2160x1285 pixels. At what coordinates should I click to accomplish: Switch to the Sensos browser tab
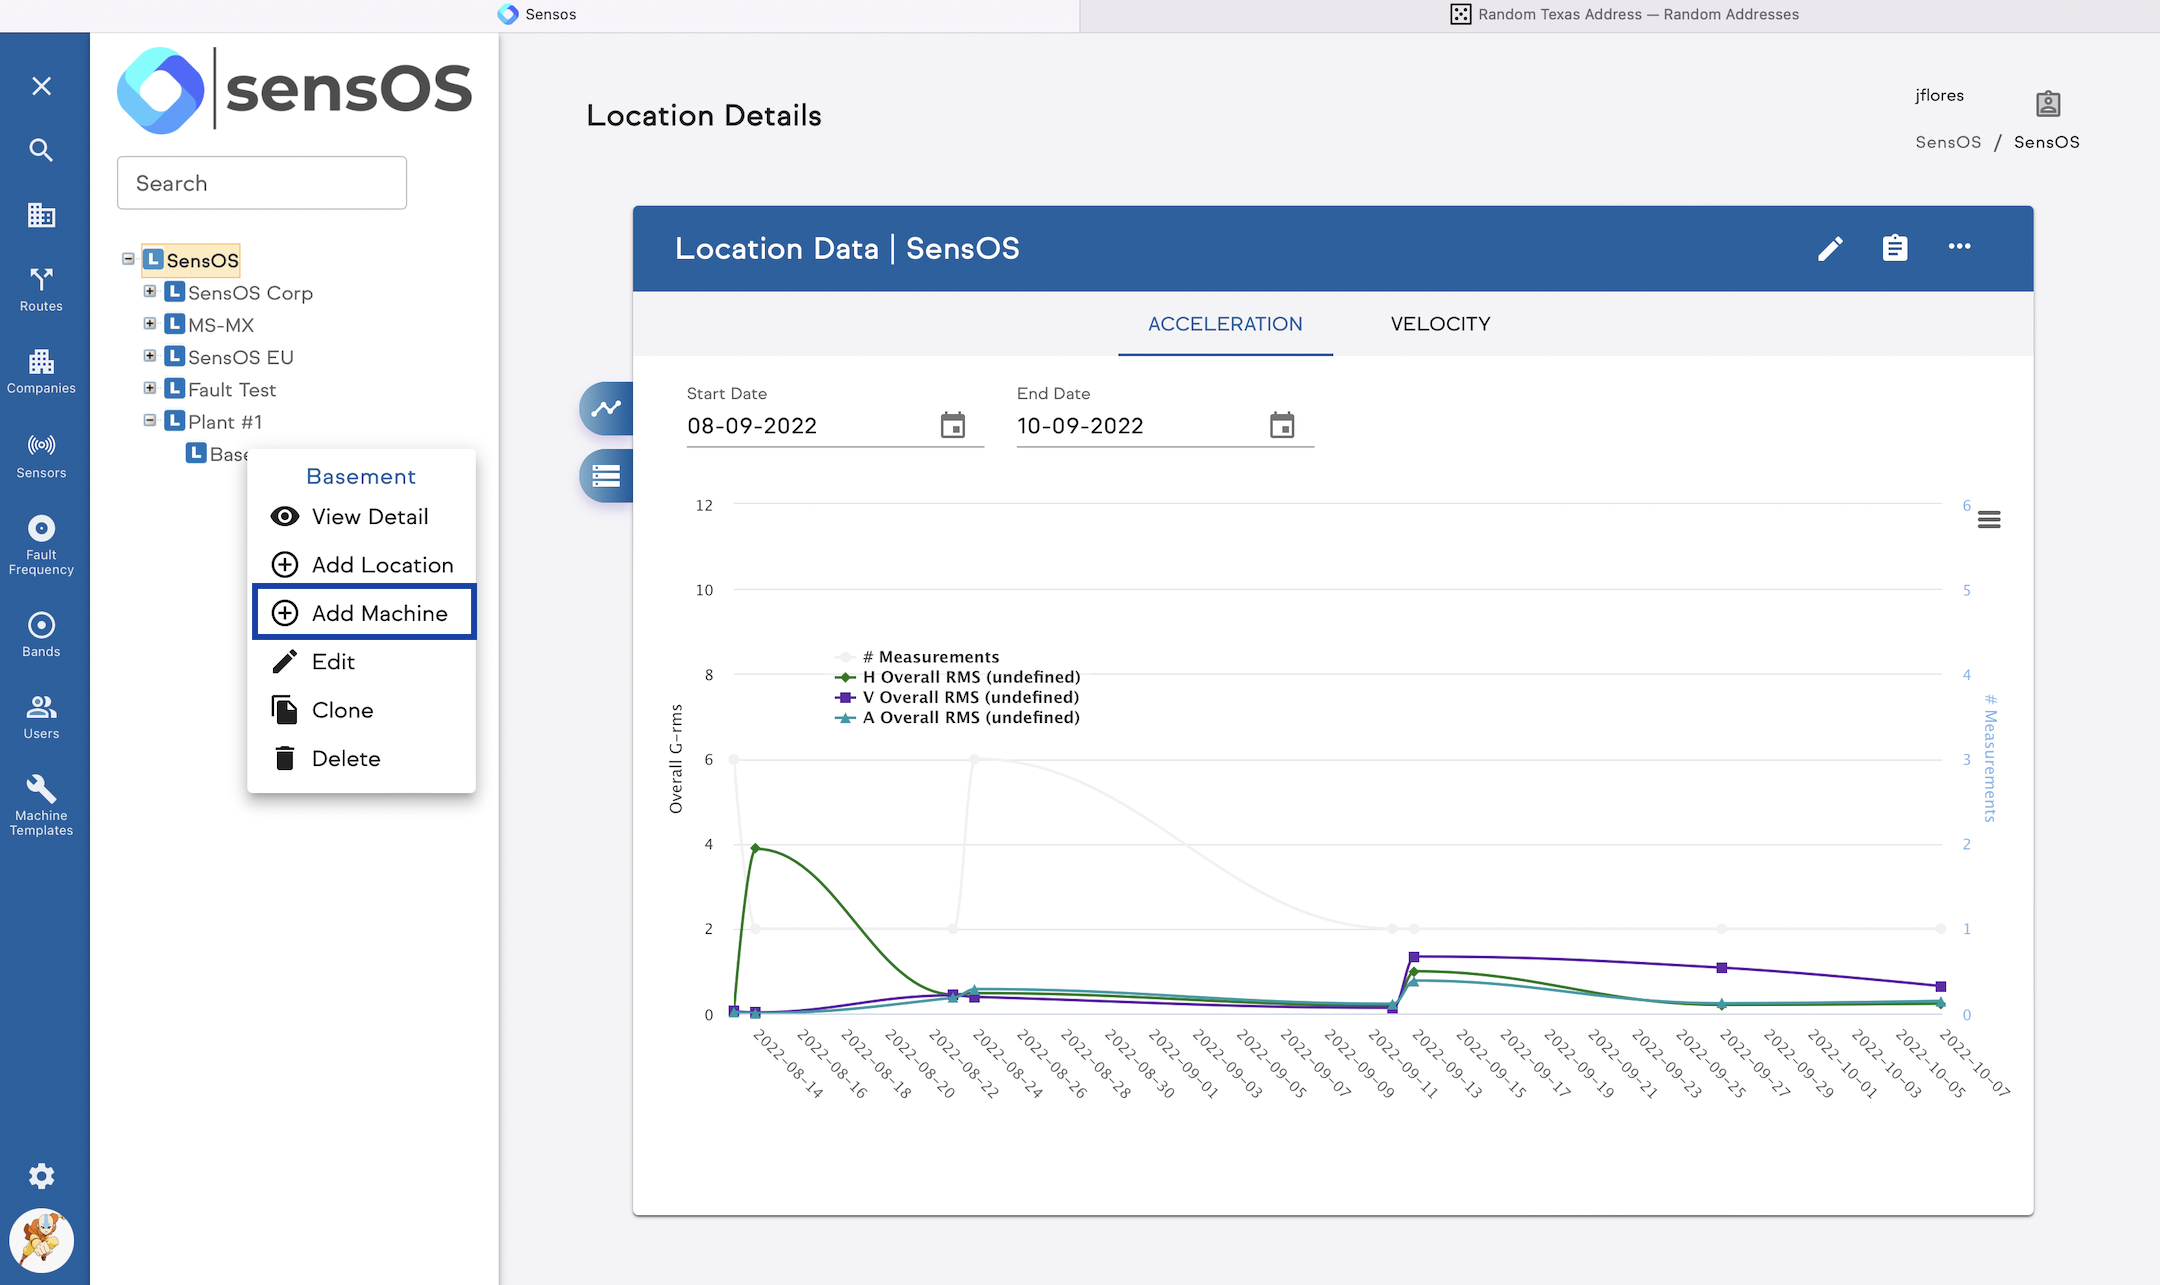(538, 14)
